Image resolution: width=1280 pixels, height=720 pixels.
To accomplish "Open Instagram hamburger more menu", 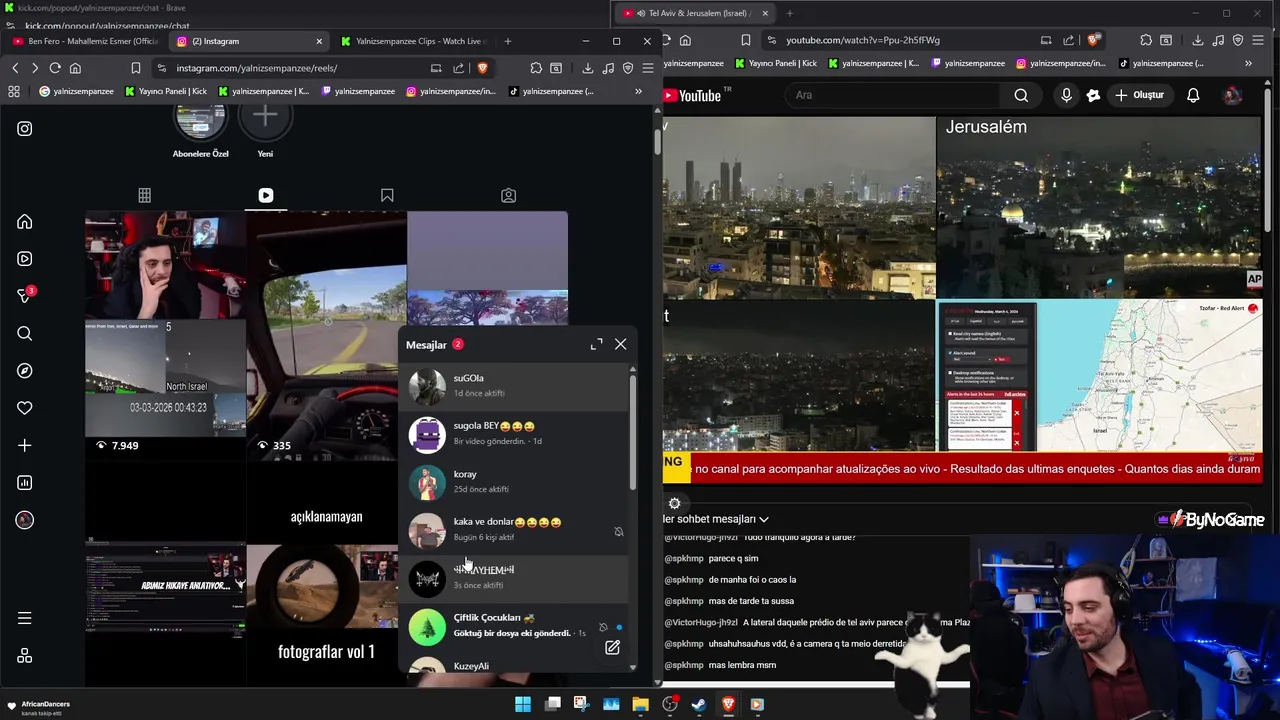I will (x=25, y=618).
